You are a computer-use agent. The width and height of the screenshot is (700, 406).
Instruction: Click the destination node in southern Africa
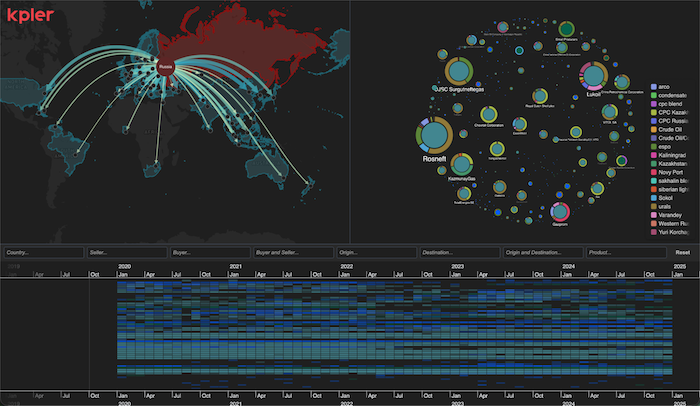pos(156,166)
